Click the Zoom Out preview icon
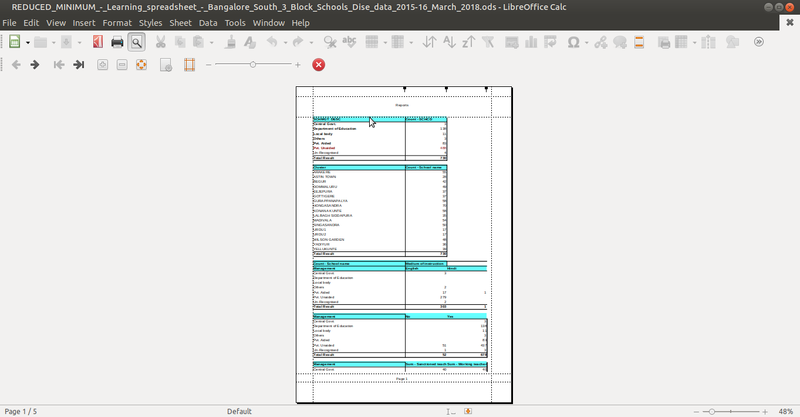The image size is (800, 417). [122, 65]
